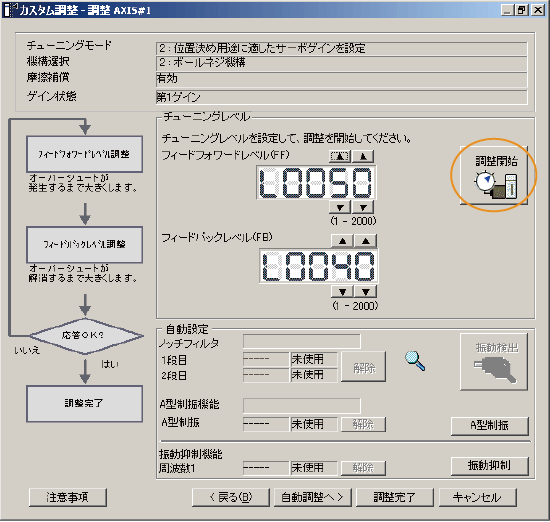The height and width of the screenshot is (522, 550).
Task: Click the 周波数1 frequency value field
Action: coord(266,468)
